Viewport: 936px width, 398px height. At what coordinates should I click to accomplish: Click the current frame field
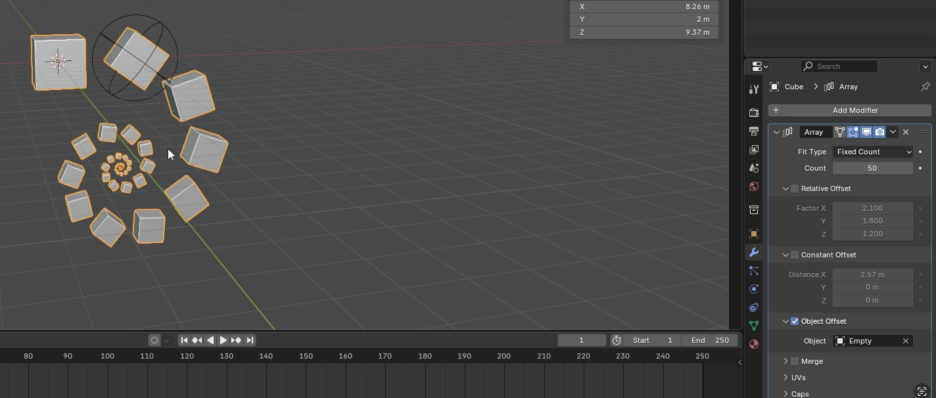point(581,340)
